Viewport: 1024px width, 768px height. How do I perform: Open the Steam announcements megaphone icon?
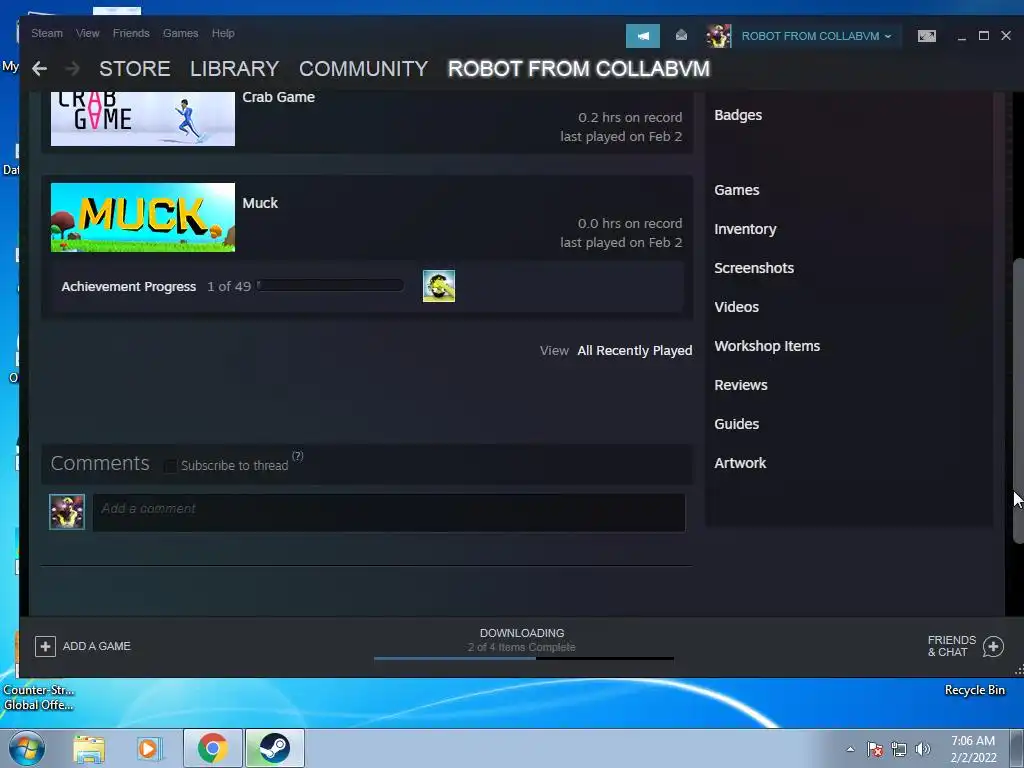click(x=643, y=36)
